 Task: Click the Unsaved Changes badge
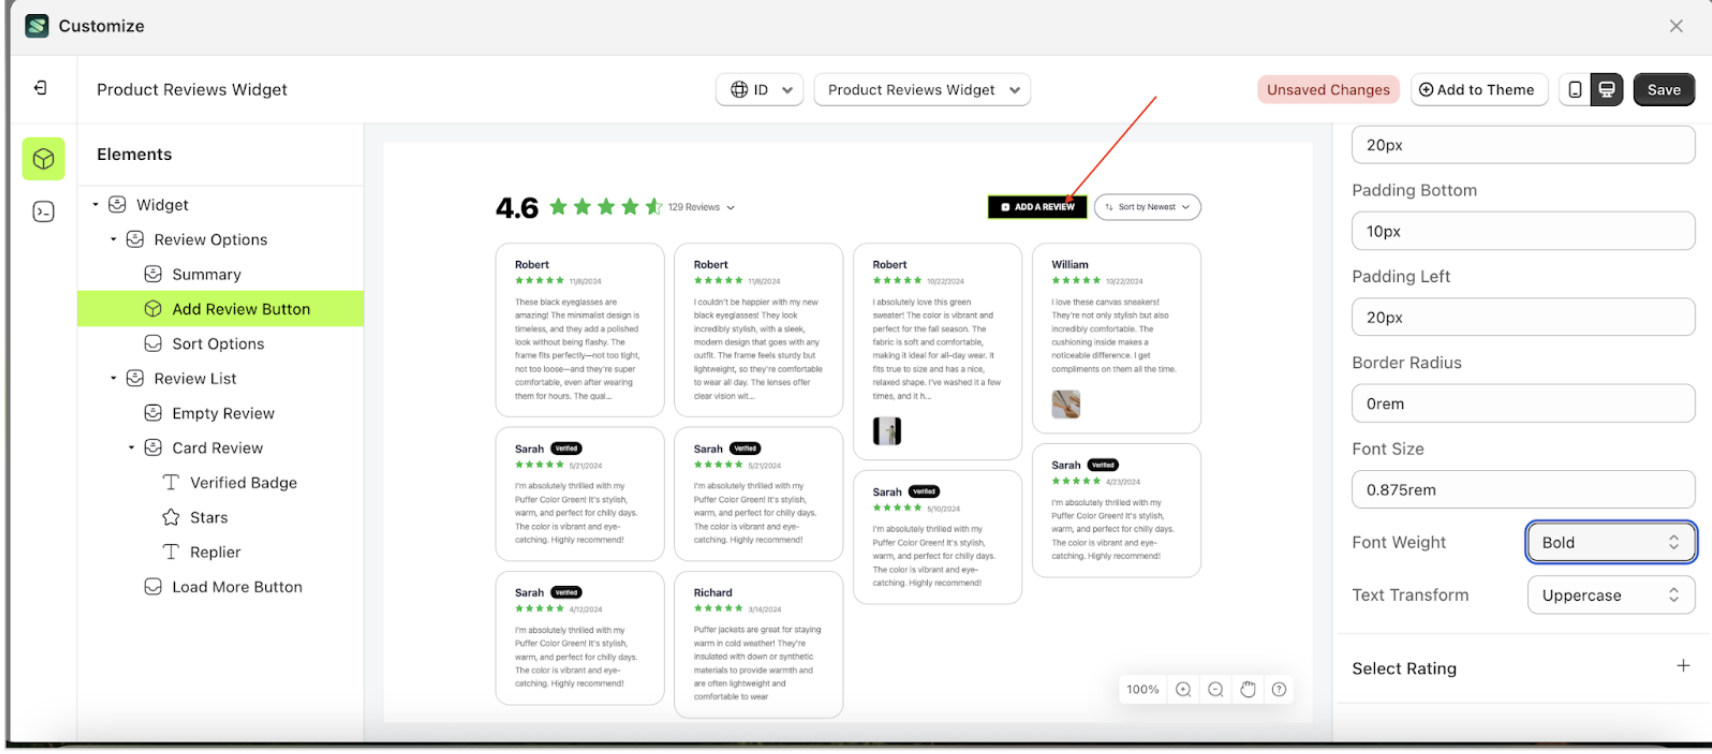click(1328, 90)
